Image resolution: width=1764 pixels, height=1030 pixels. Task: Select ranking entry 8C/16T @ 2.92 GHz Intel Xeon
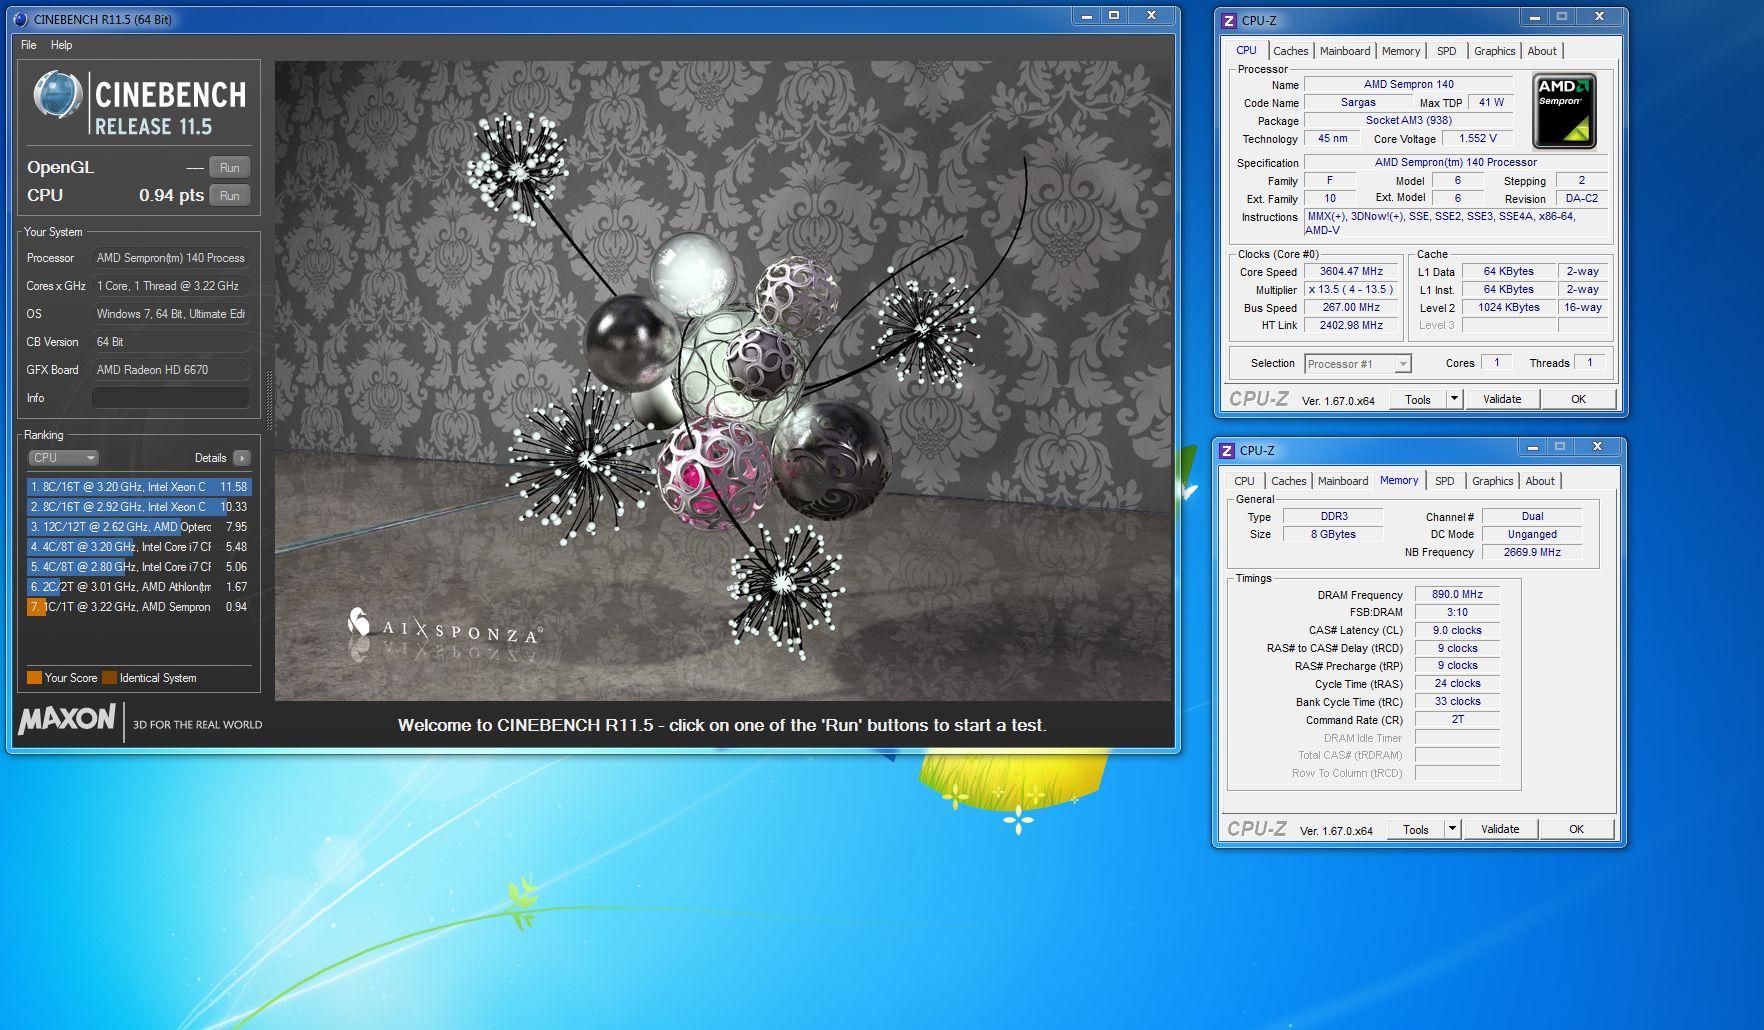coord(139,507)
